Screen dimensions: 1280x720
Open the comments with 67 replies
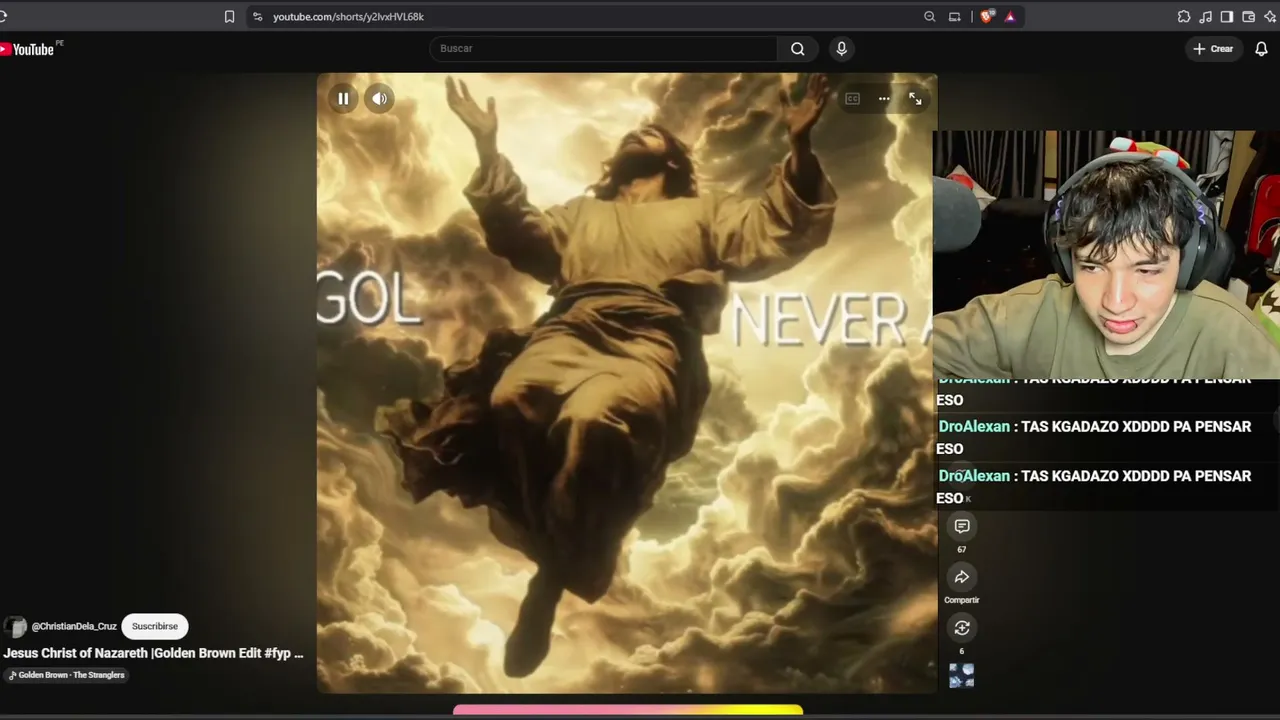962,527
